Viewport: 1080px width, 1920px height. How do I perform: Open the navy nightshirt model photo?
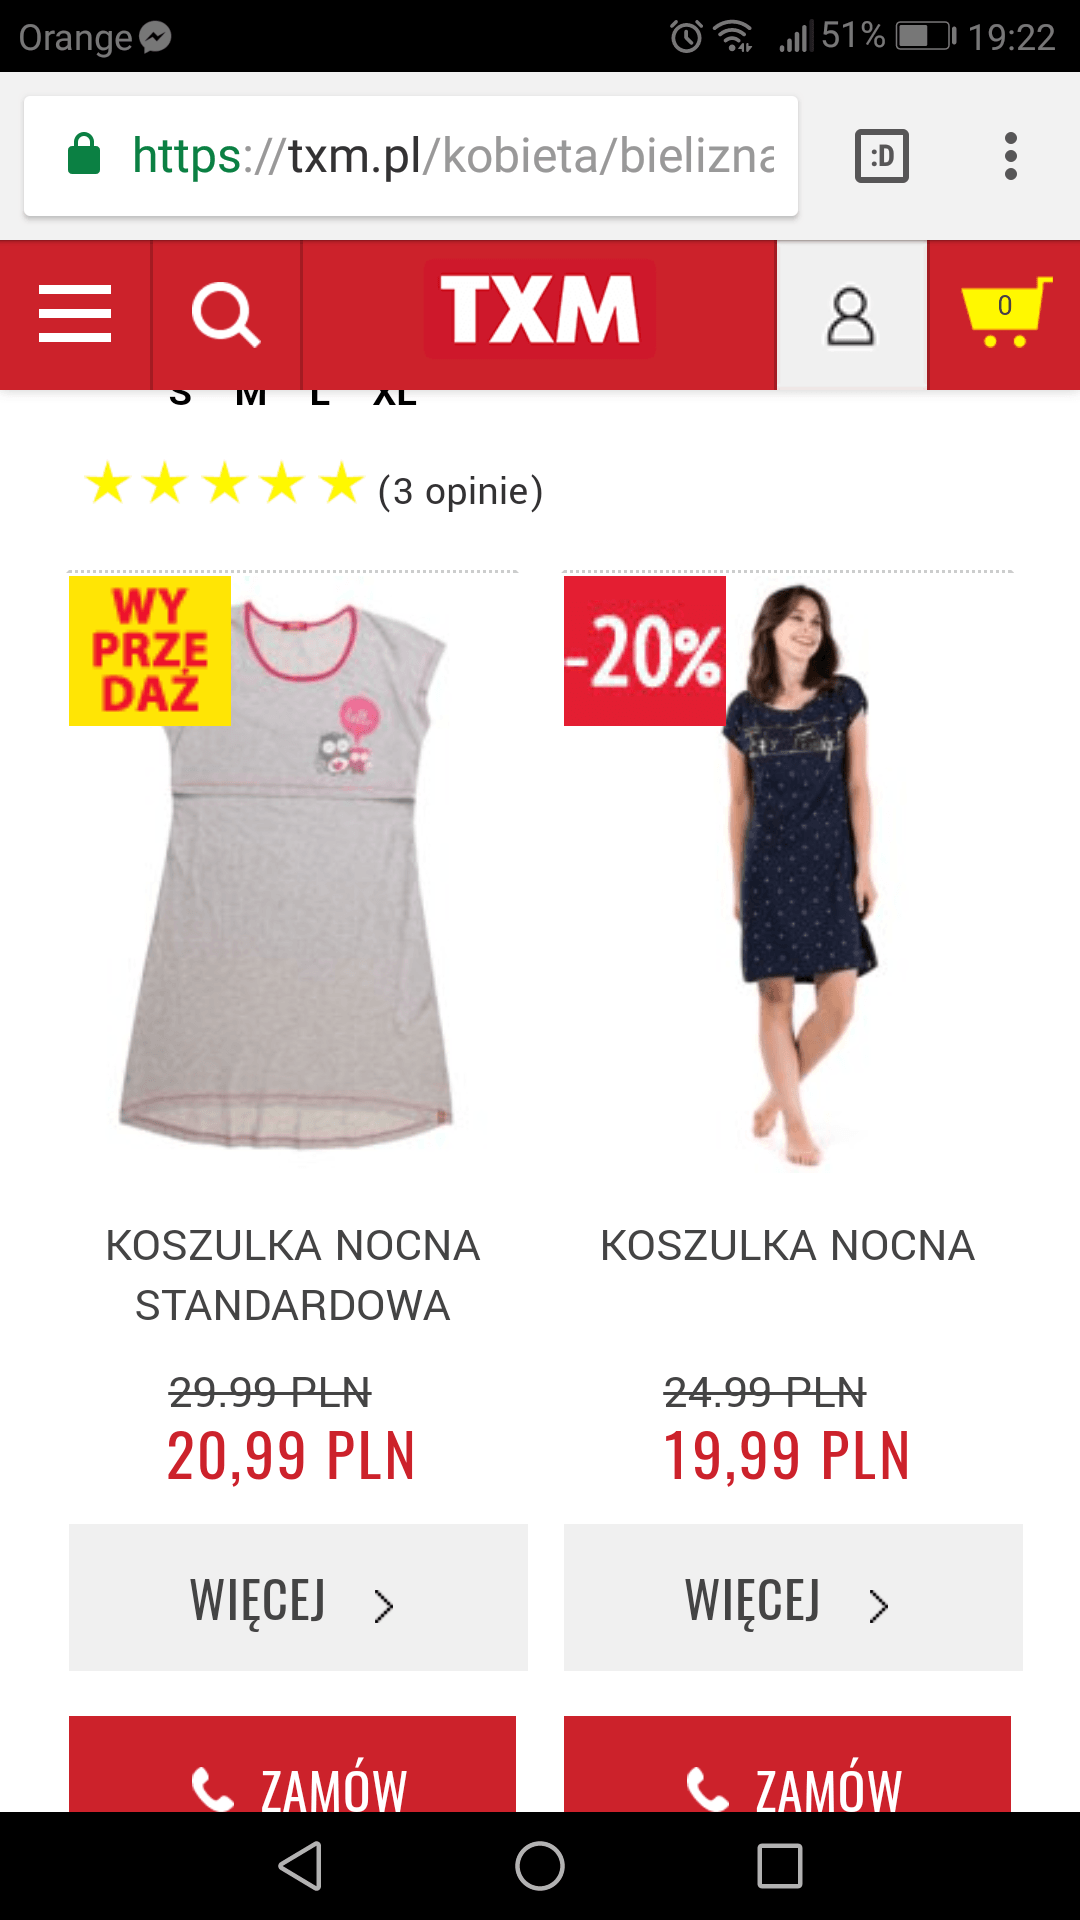click(789, 872)
